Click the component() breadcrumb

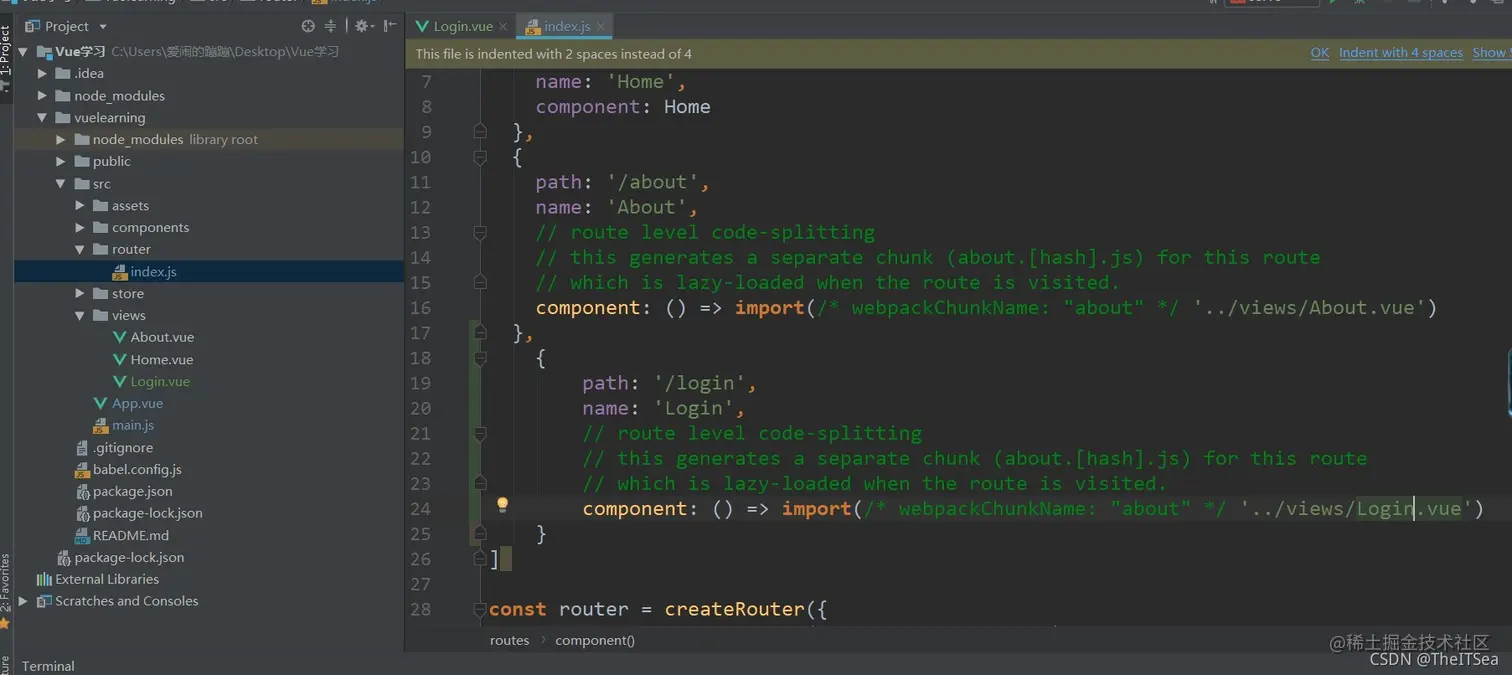(595, 641)
